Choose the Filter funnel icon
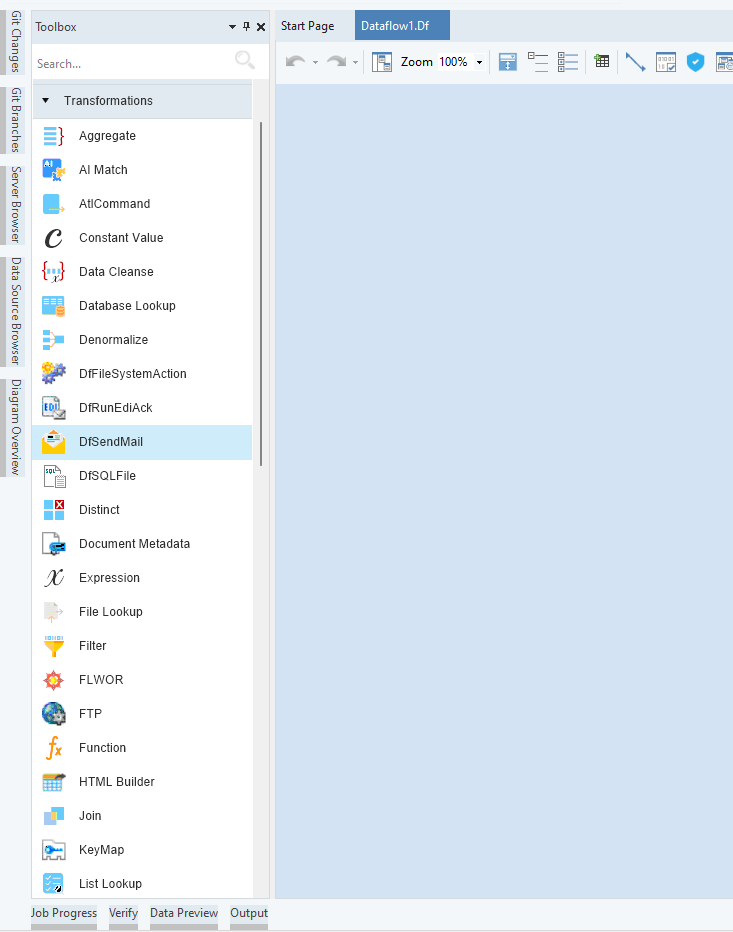The image size is (733, 932). (54, 646)
